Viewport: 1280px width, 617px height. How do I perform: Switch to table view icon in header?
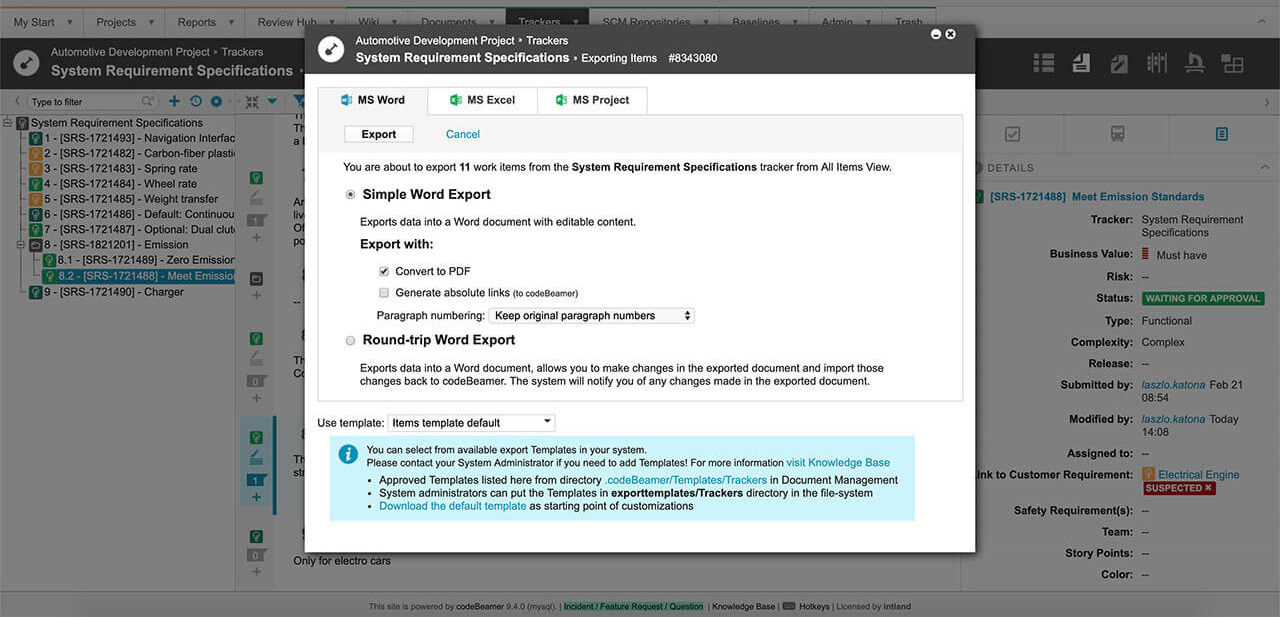[x=1043, y=63]
